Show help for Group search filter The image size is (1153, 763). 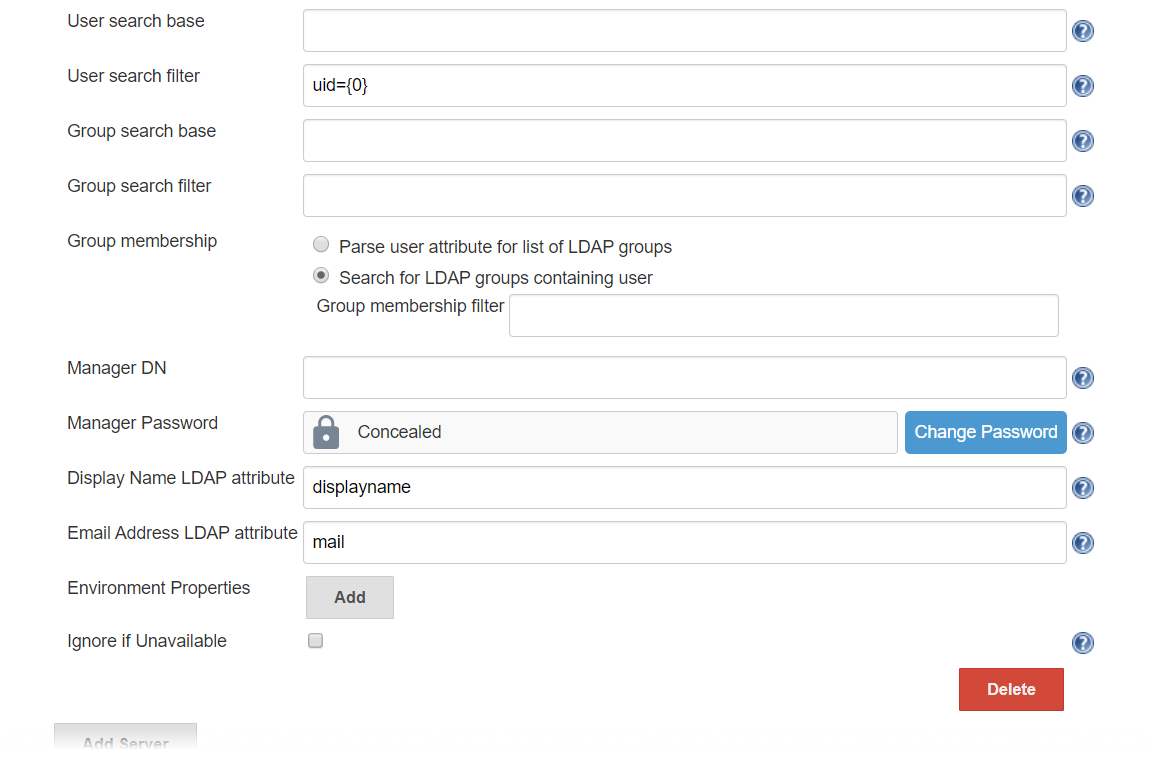point(1082,196)
